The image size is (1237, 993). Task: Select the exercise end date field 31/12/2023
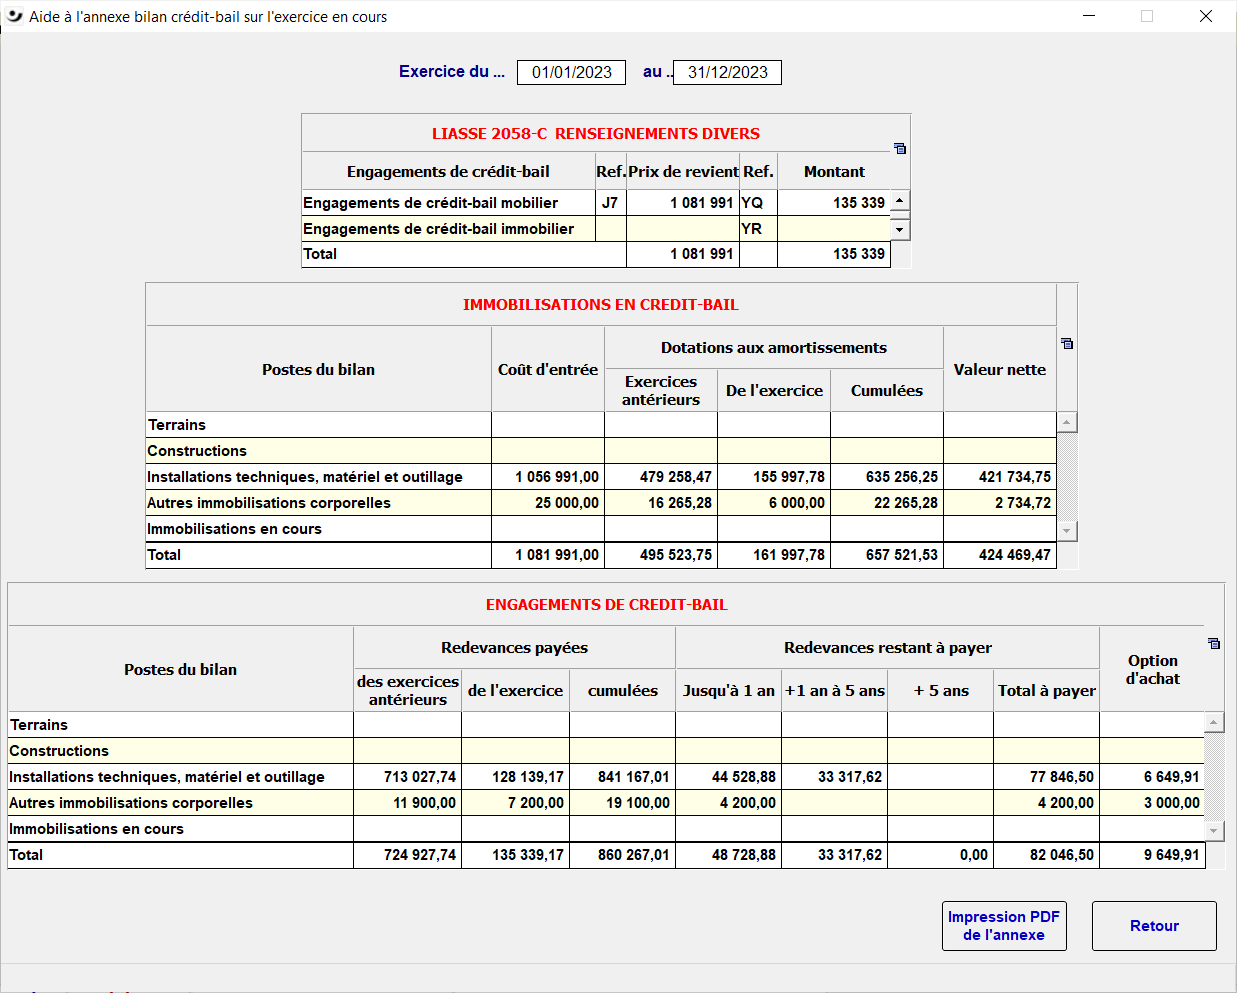tap(727, 72)
